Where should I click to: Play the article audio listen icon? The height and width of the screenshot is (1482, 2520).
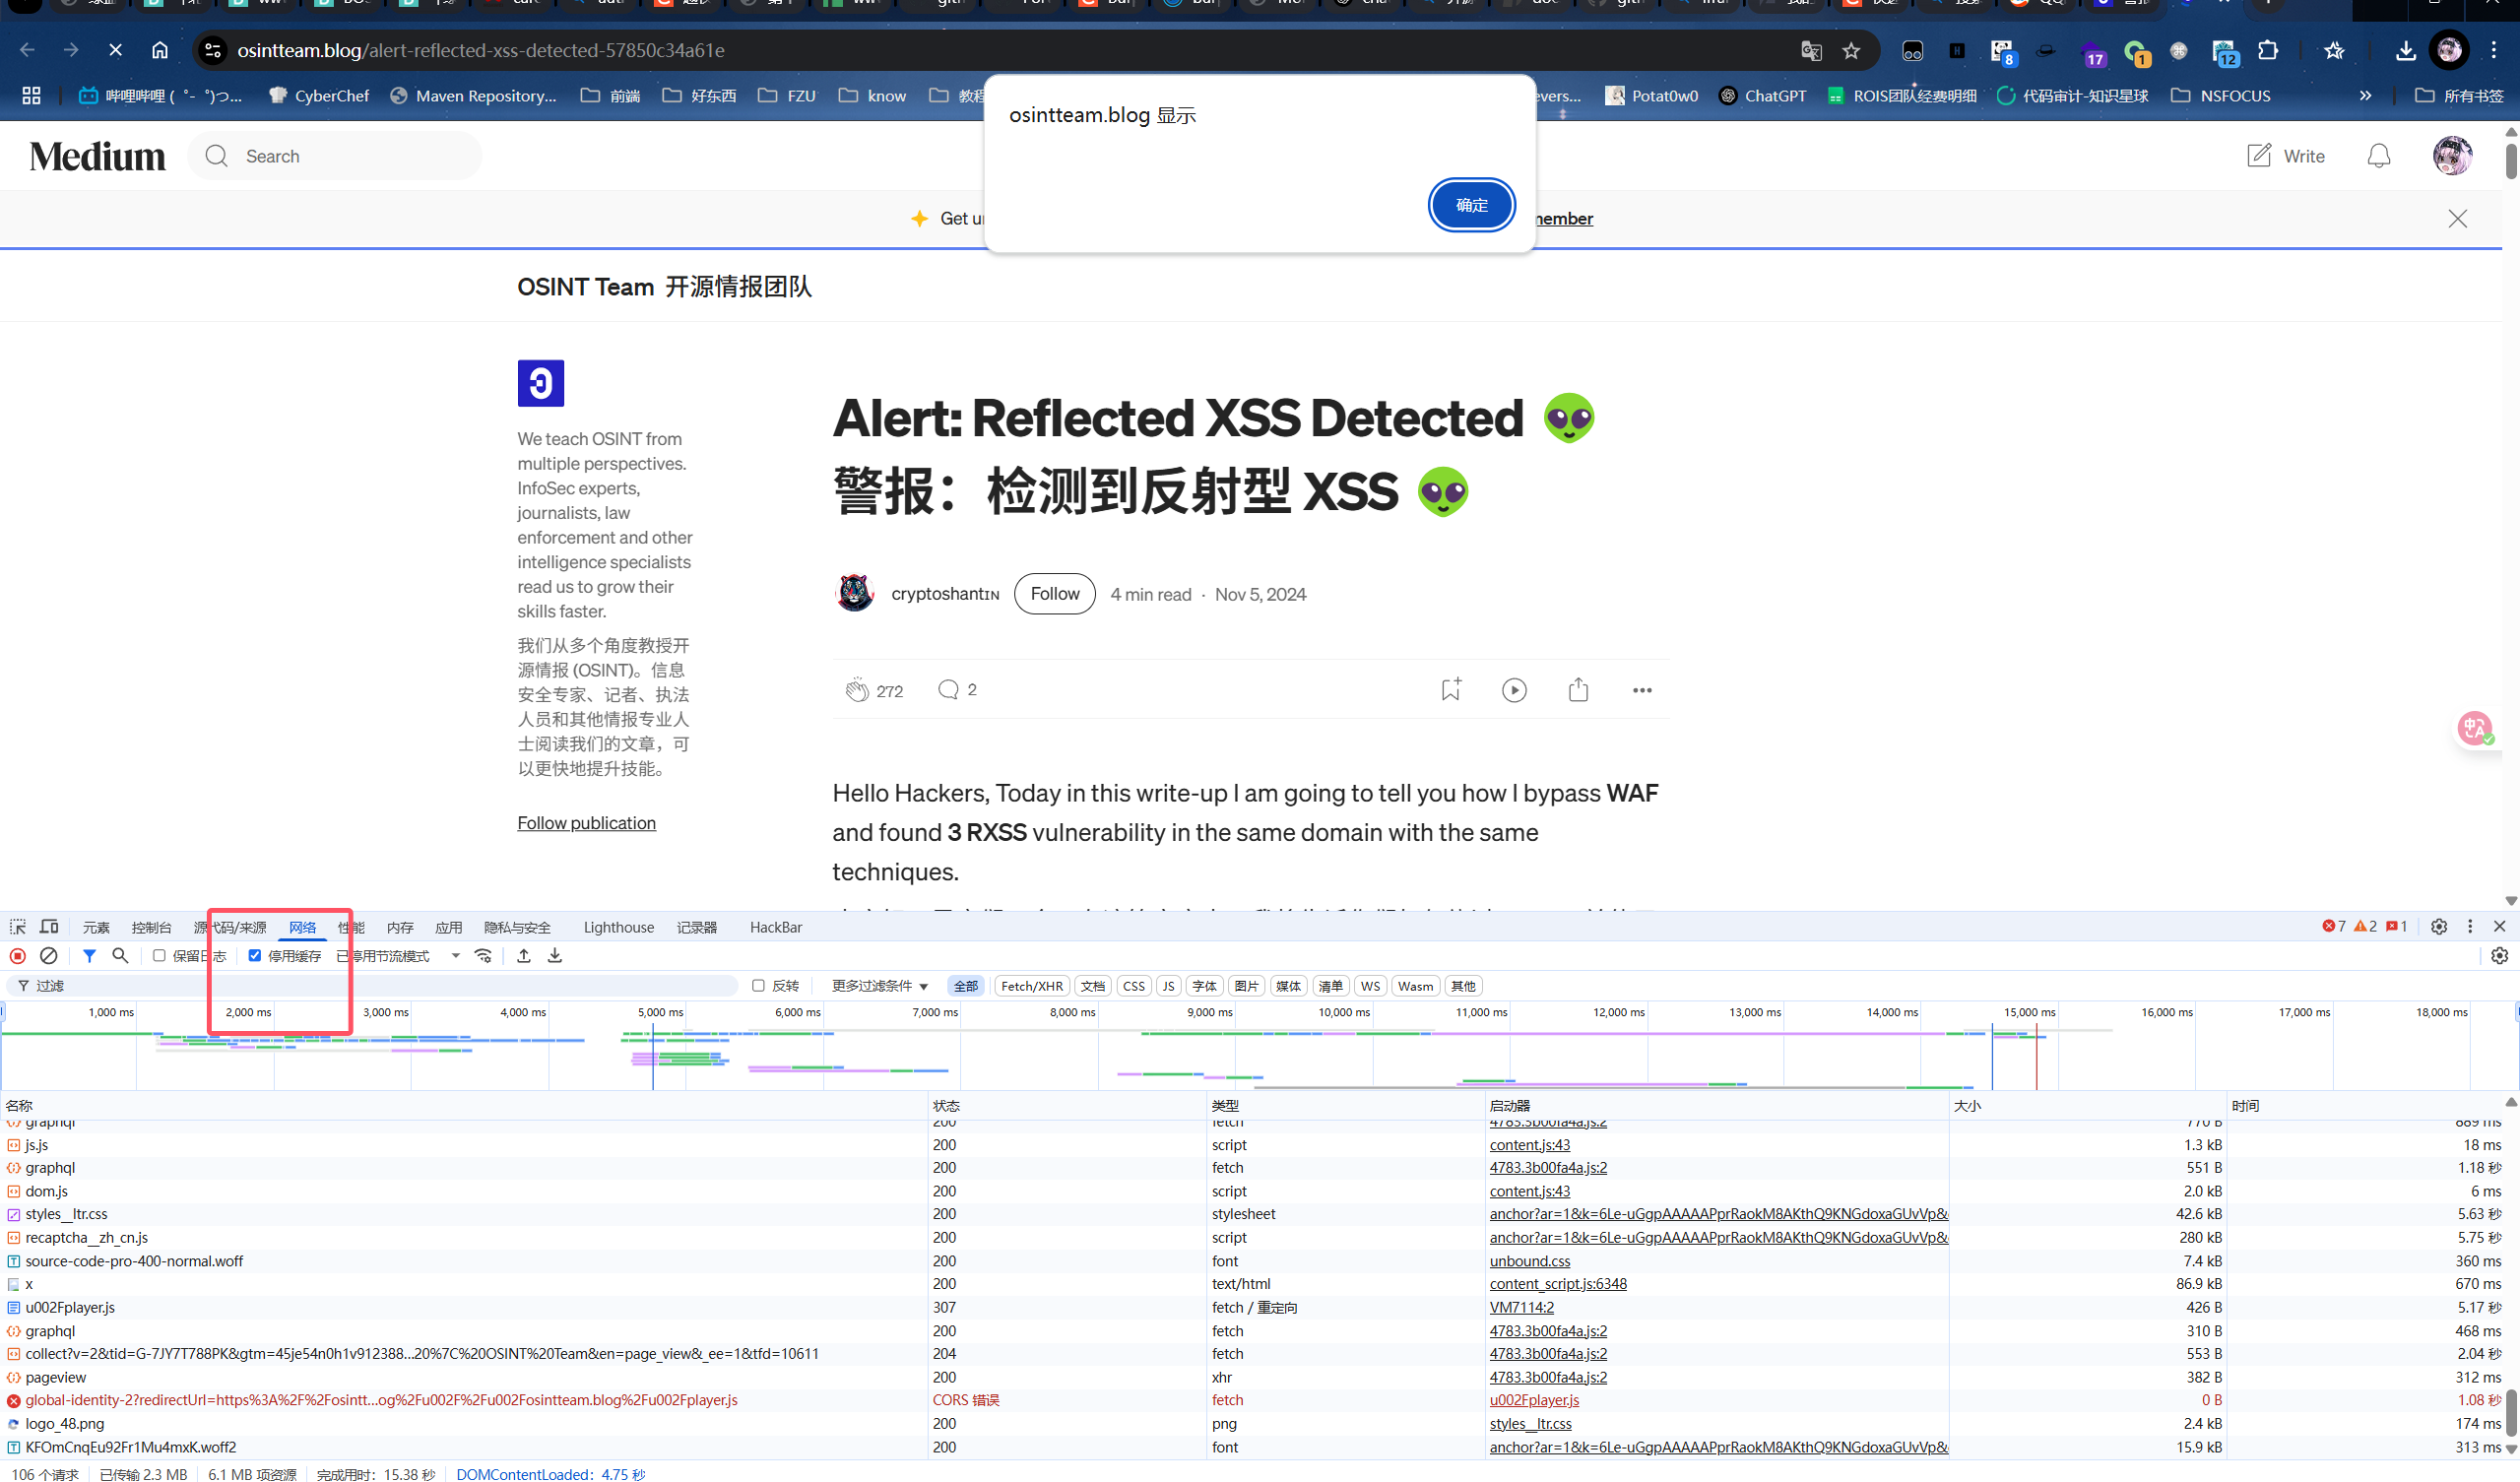[x=1514, y=690]
